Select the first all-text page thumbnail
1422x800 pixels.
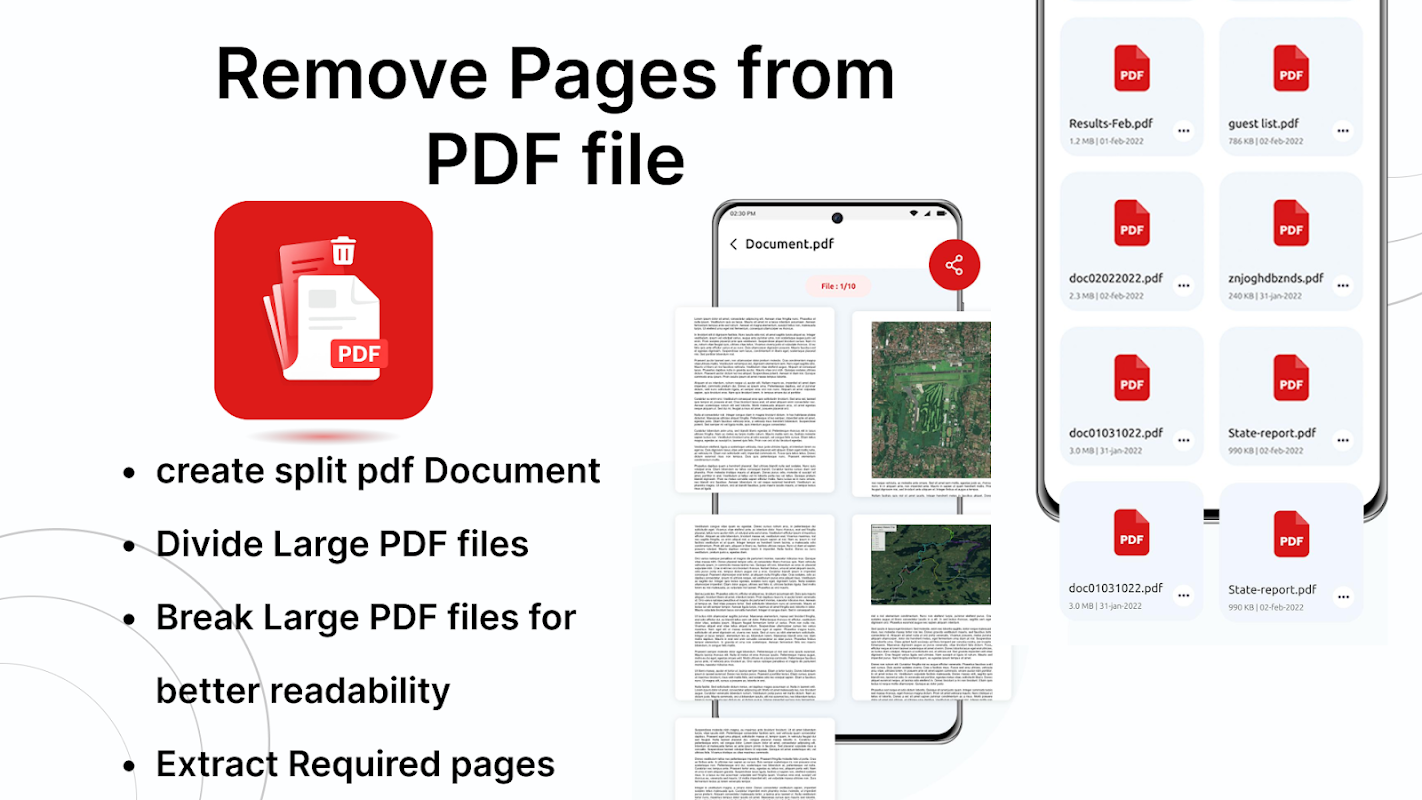(x=755, y=400)
